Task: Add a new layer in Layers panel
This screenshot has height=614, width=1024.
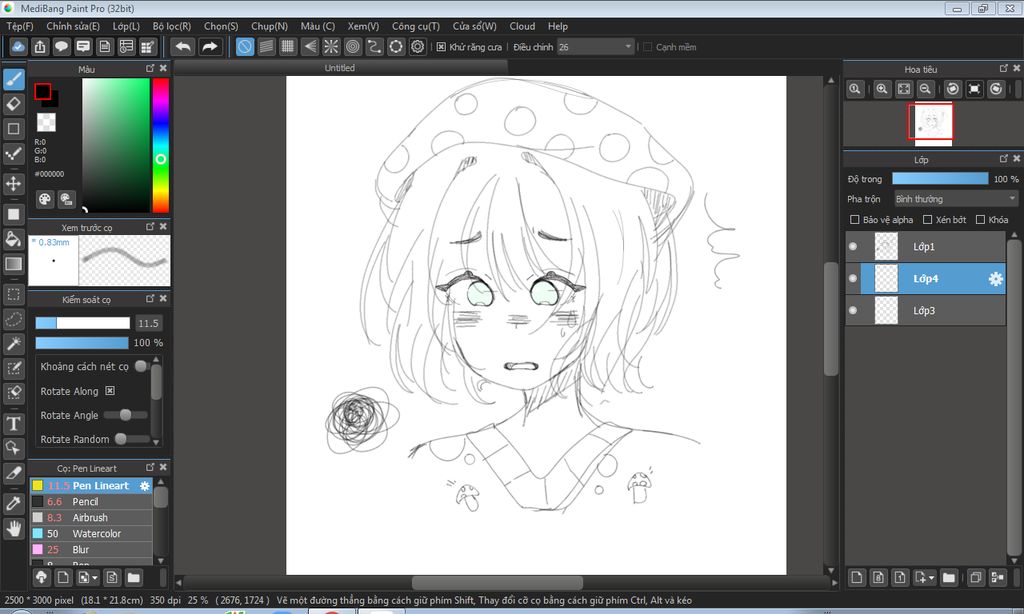Action: click(857, 577)
